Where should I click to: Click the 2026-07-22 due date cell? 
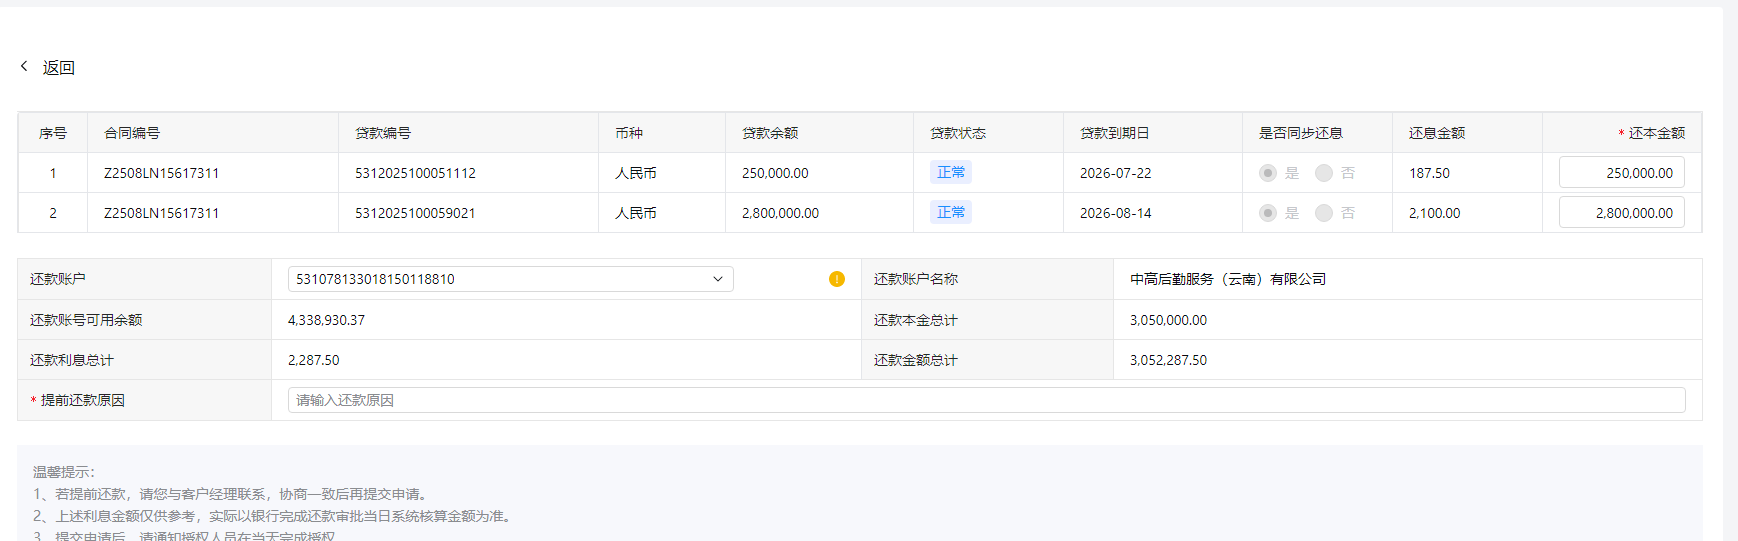pos(1115,173)
